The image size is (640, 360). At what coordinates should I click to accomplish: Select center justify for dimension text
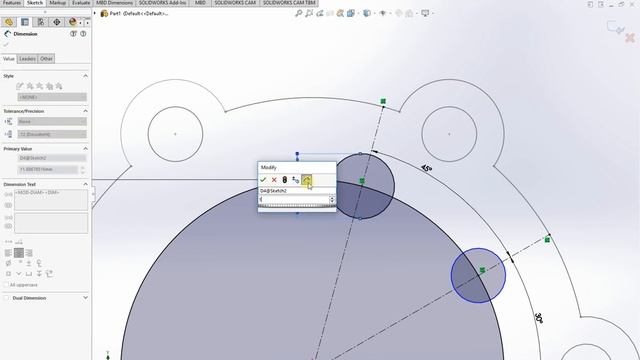[x=19, y=253]
